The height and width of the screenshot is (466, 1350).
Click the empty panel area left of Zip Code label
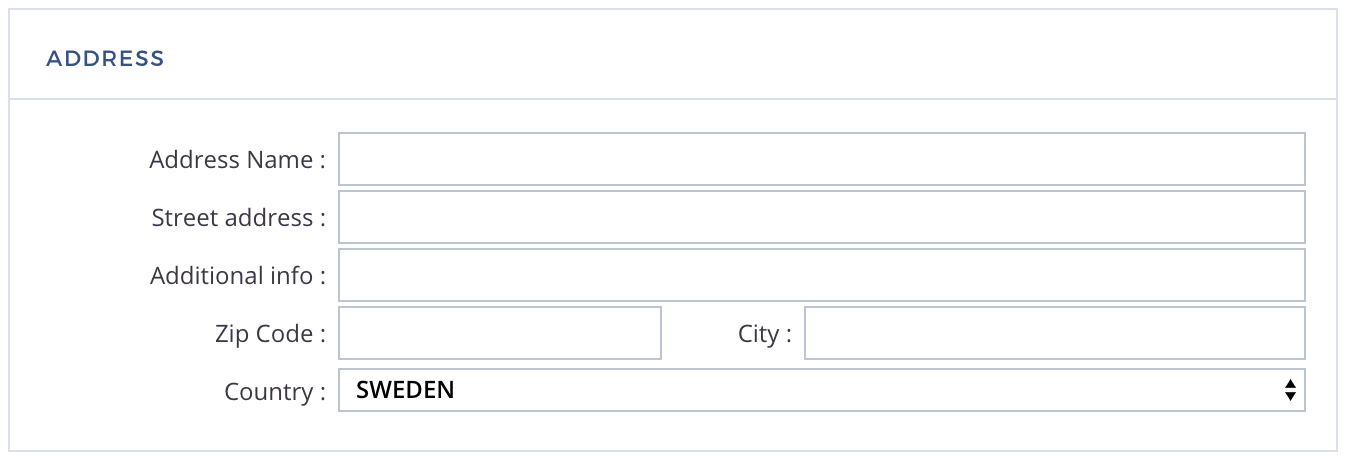click(x=110, y=333)
